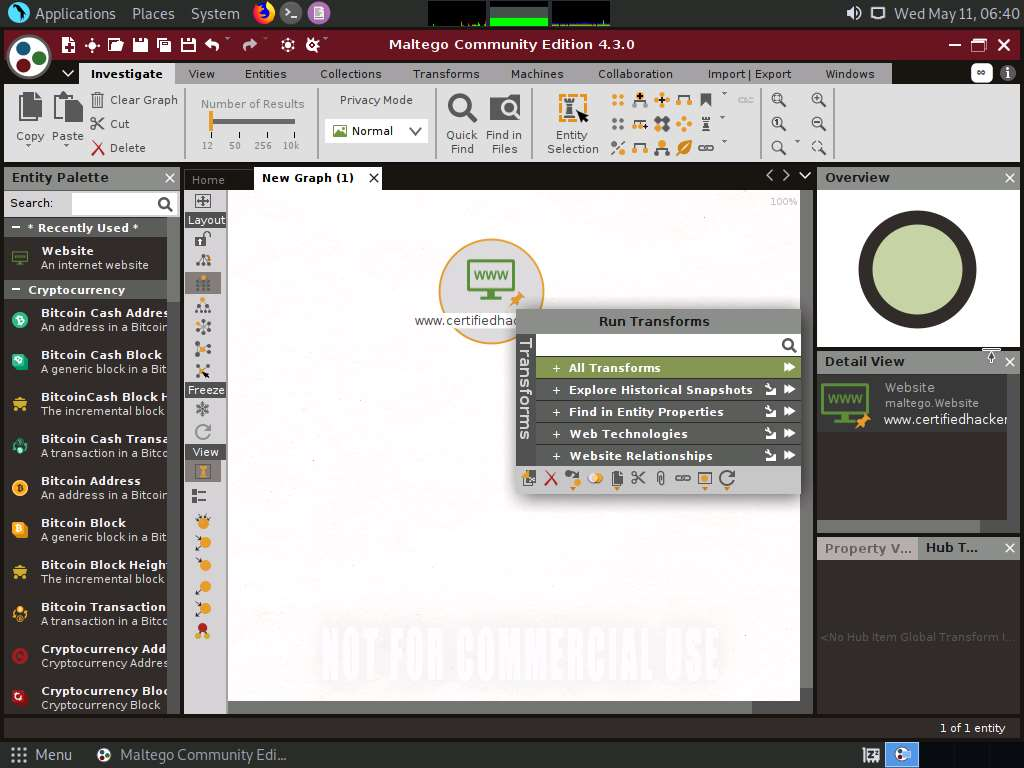The image size is (1024, 768).
Task: Click the Zoom Out magnifier icon
Action: (x=818, y=123)
